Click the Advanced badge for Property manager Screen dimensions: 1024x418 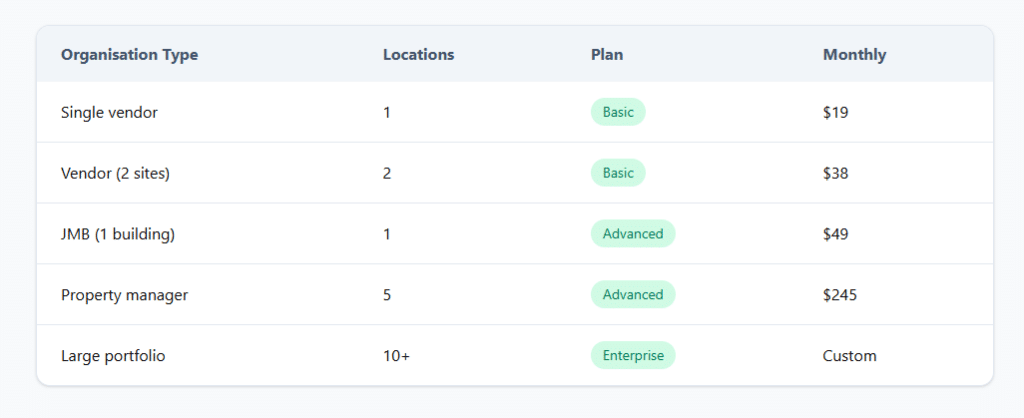pyautogui.click(x=633, y=295)
